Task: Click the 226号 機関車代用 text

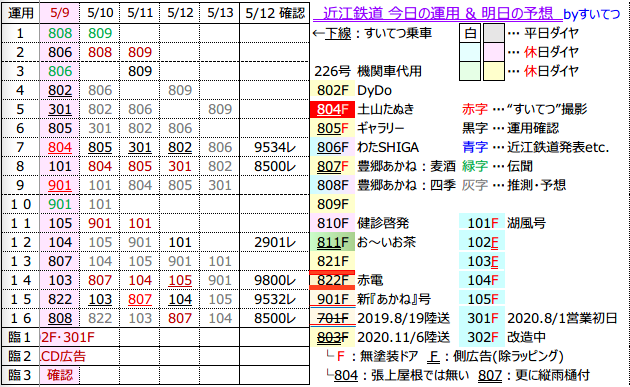Action: click(368, 71)
